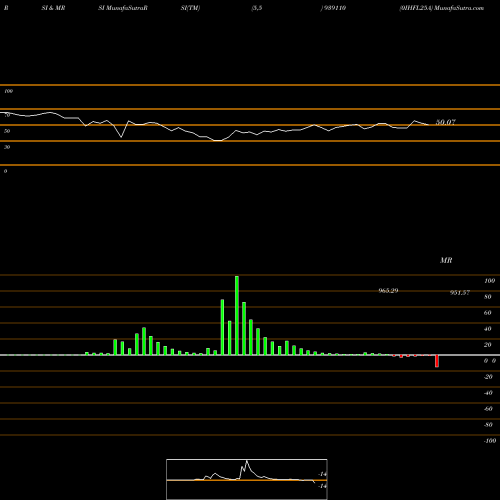Image resolution: width=500 pixels, height=500 pixels.
Task: Click the -60 label on MR axis
Action: (488, 409)
